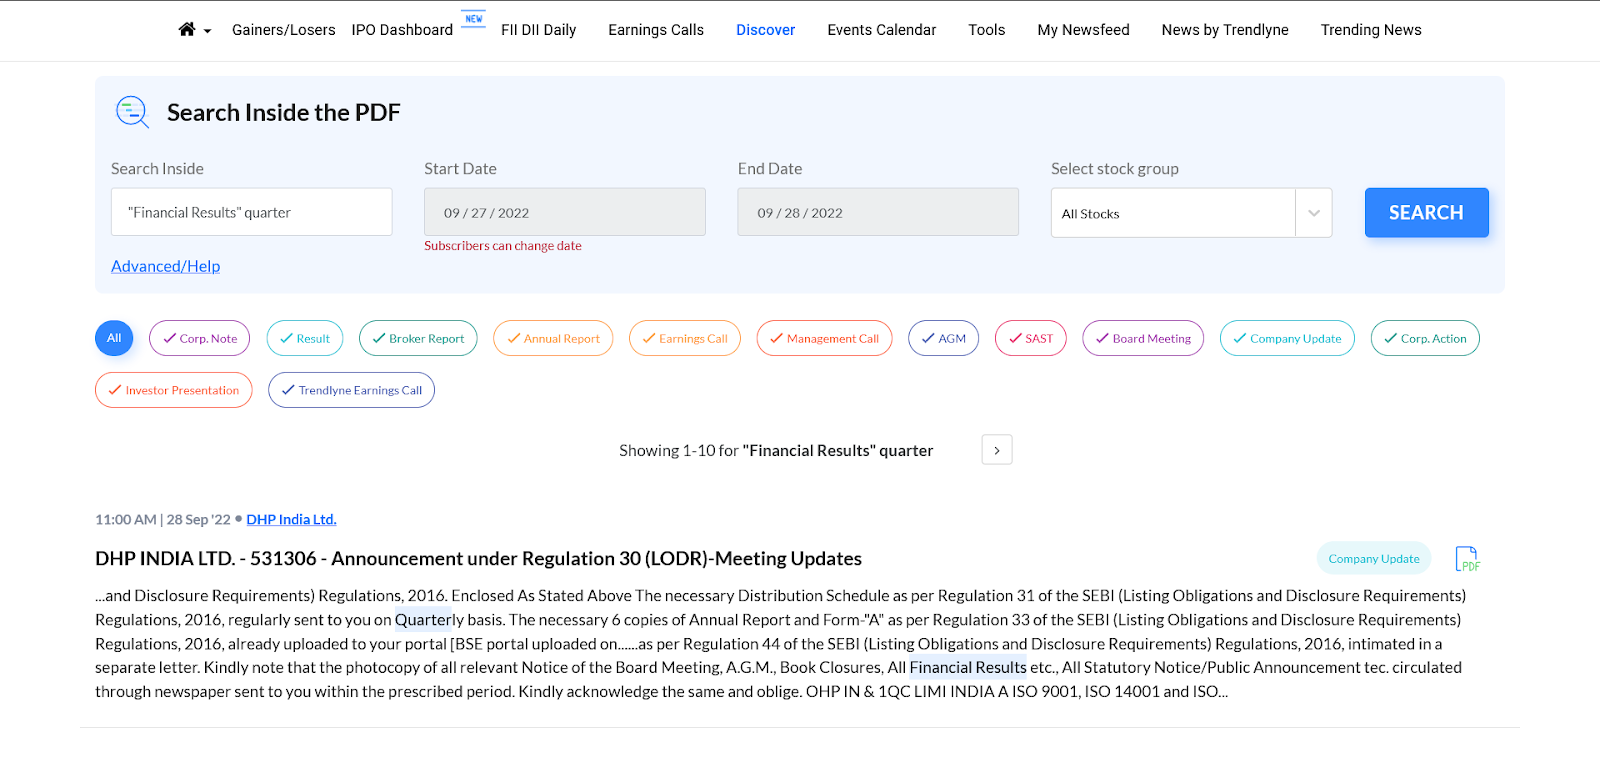Expand the home dropdown caret
1600x758 pixels.
pos(207,31)
